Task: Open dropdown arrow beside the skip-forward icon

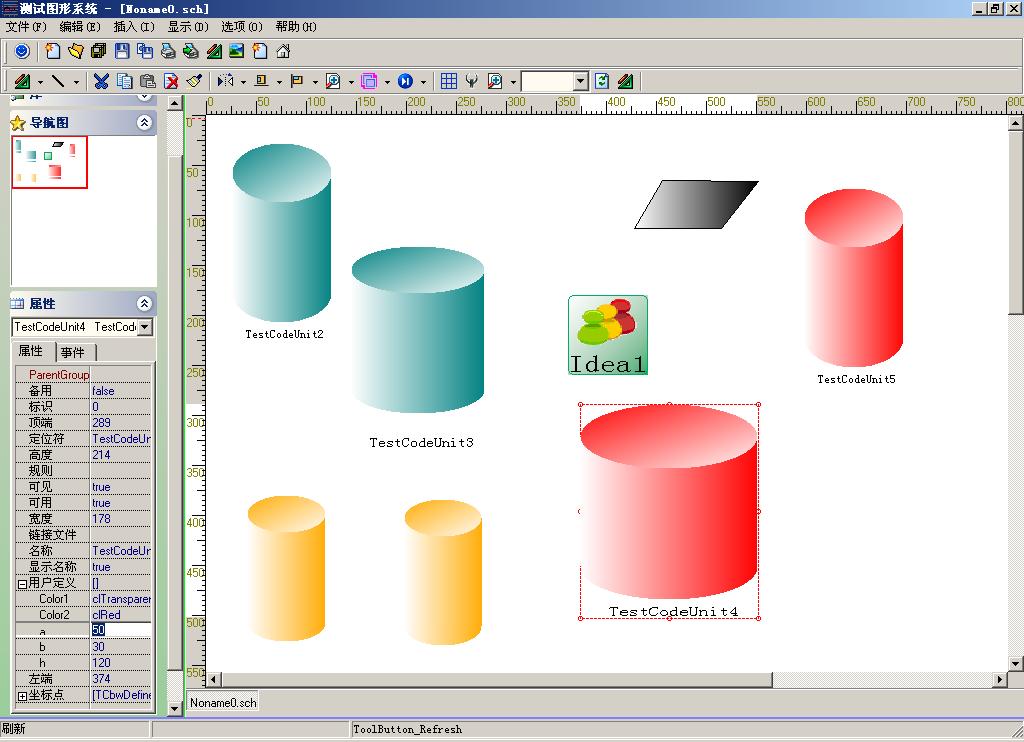Action: pyautogui.click(x=423, y=82)
